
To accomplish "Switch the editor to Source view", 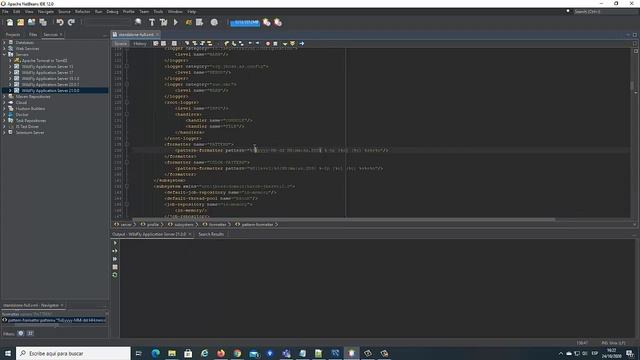I will [x=120, y=43].
